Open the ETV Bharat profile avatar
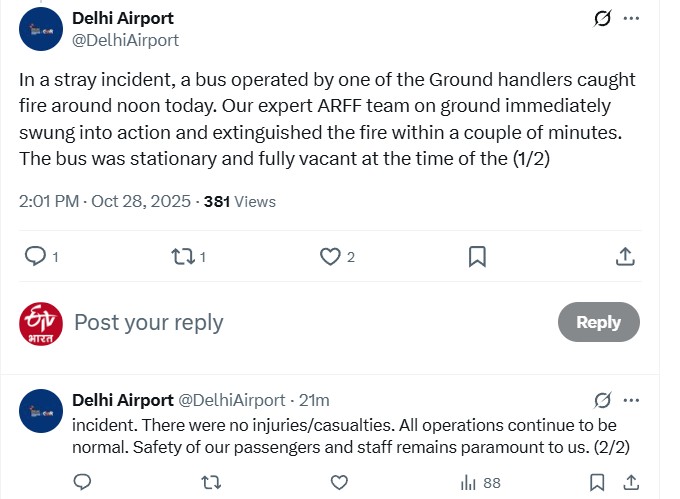 [41, 322]
